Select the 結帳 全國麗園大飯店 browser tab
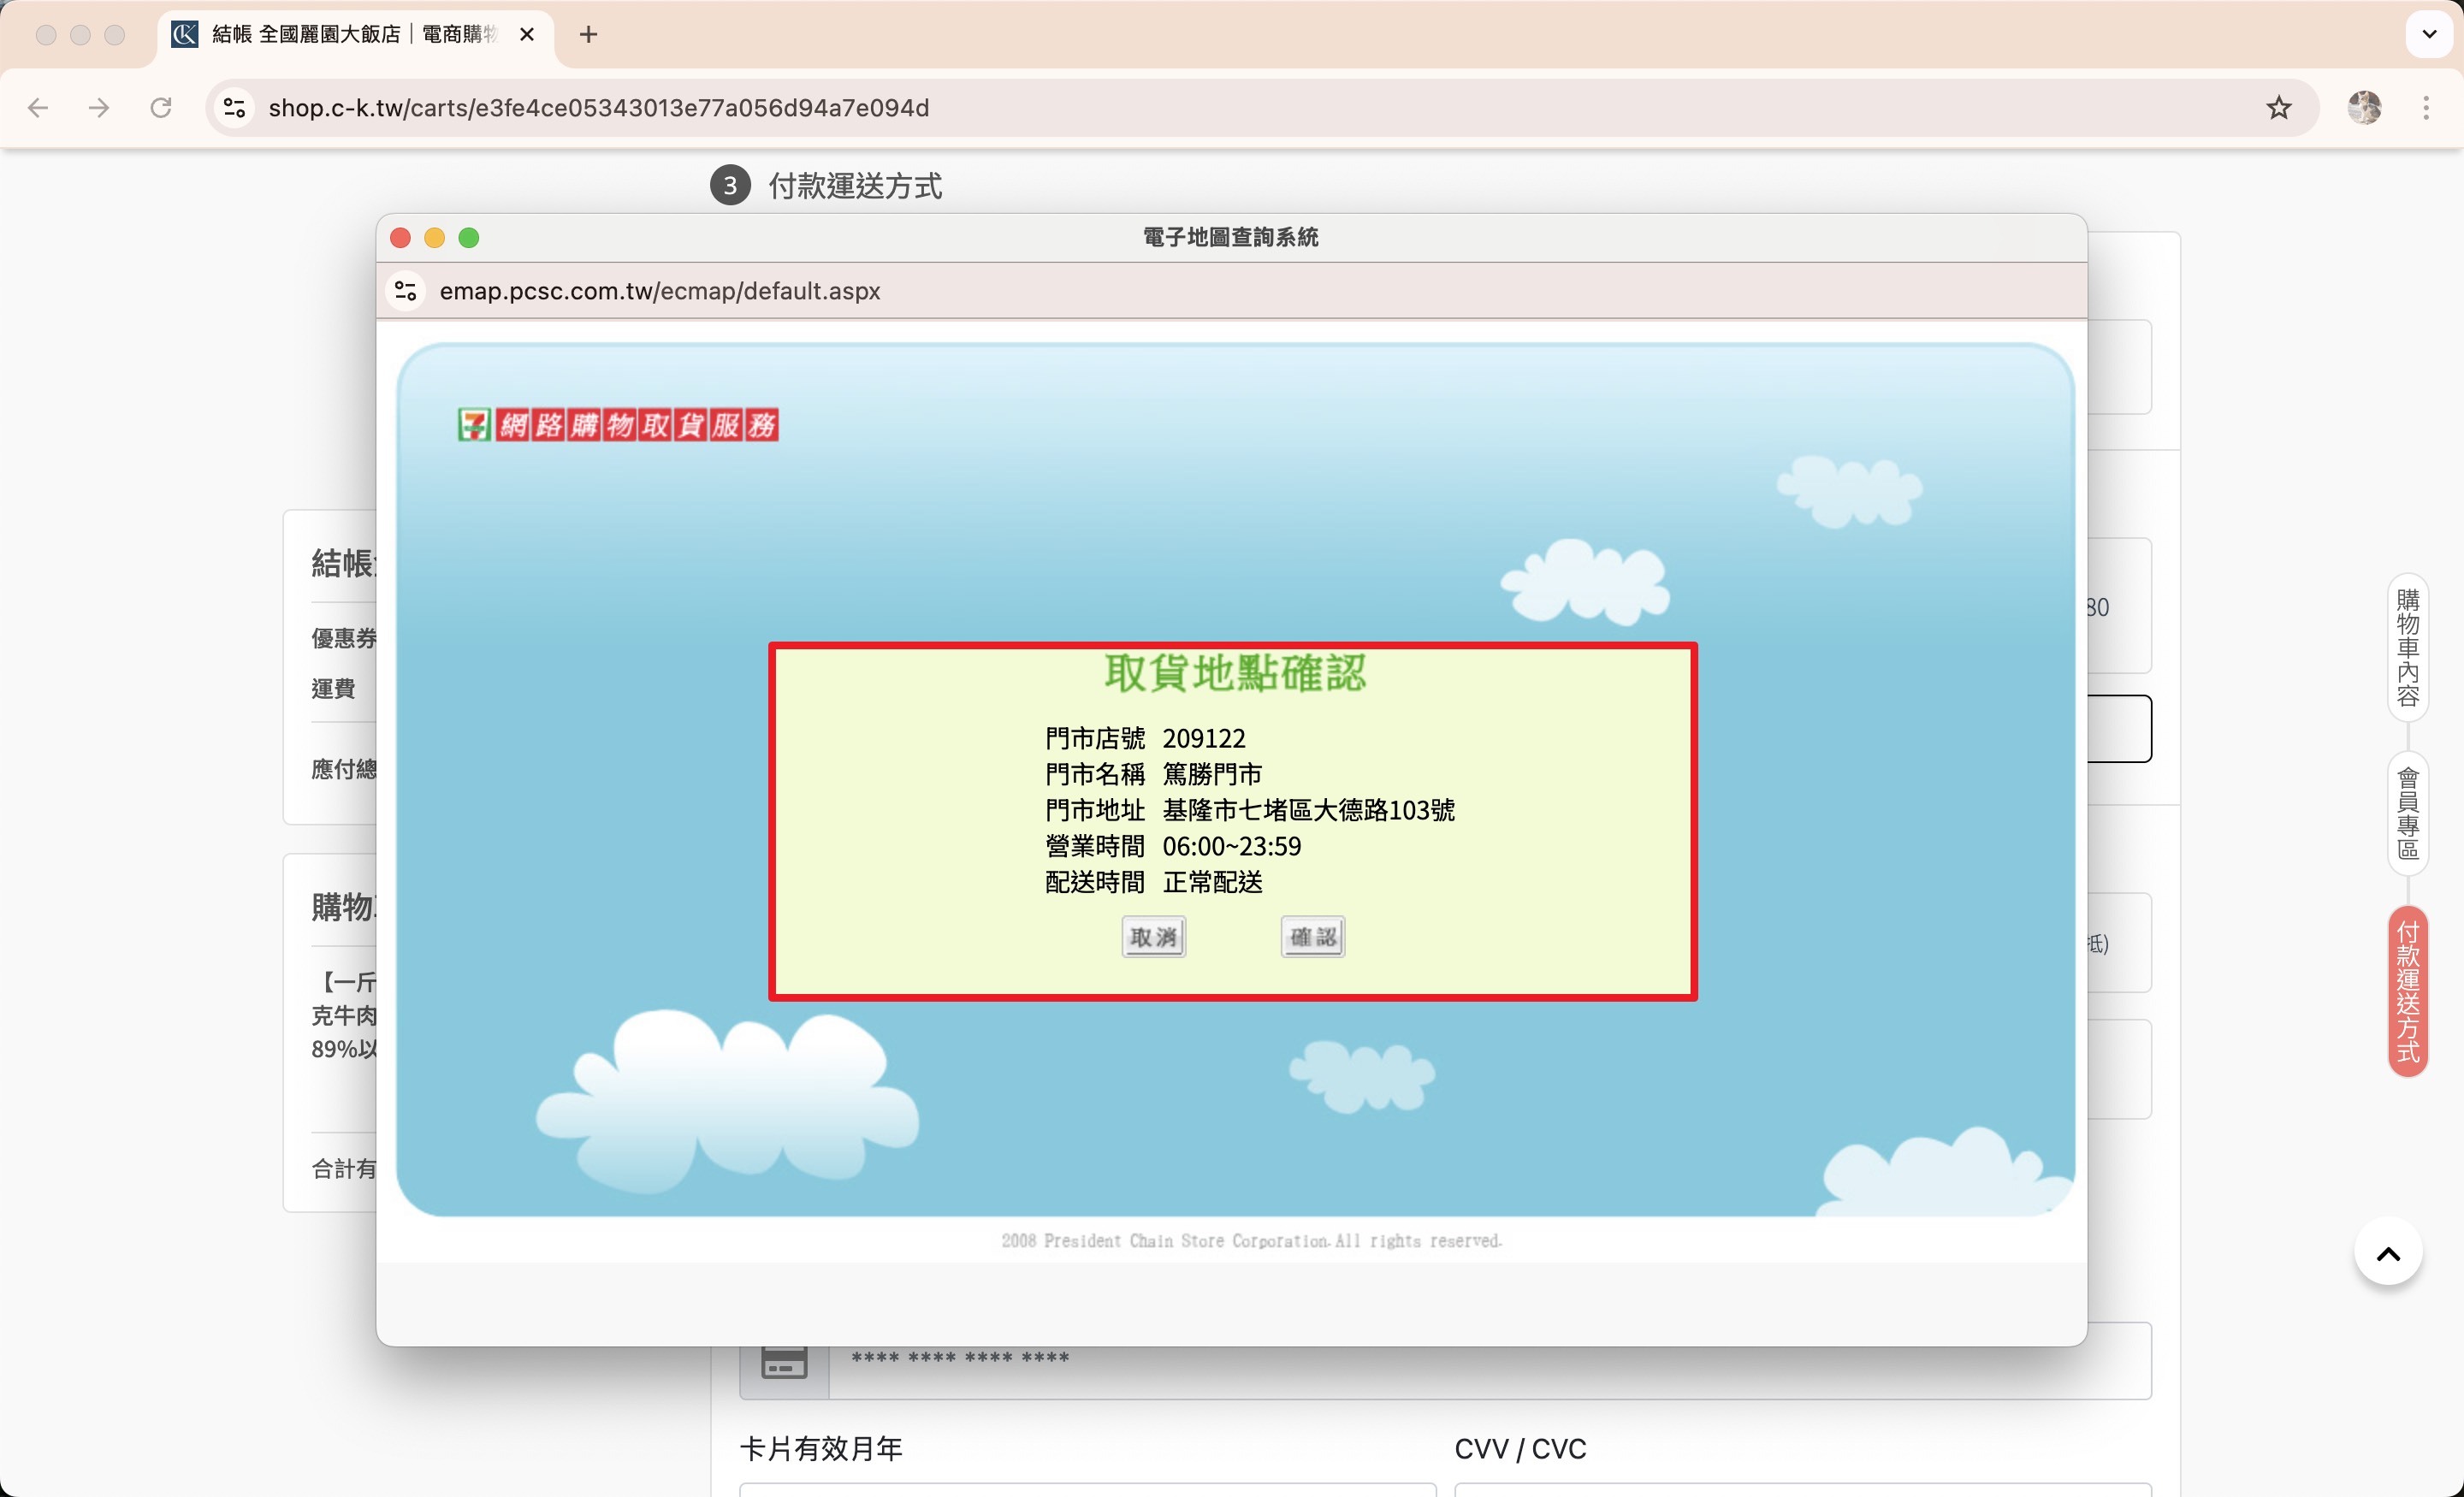 coord(355,35)
